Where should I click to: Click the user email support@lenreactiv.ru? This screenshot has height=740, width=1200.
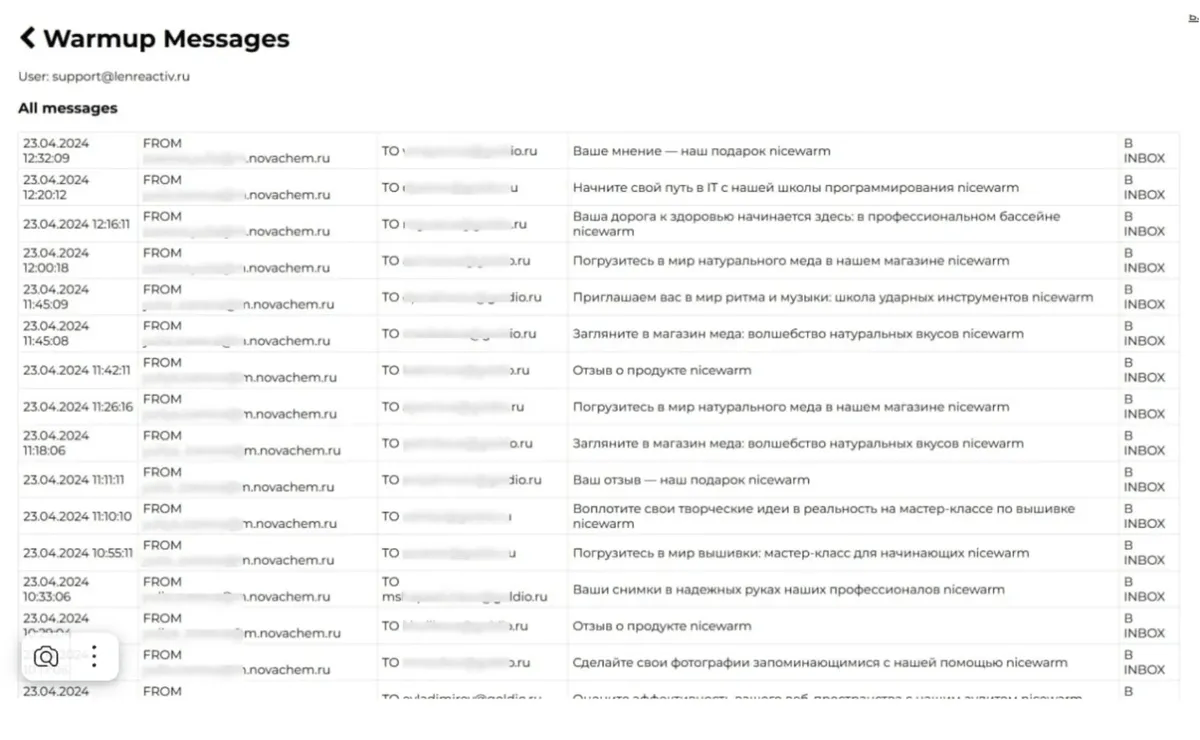tap(121, 76)
